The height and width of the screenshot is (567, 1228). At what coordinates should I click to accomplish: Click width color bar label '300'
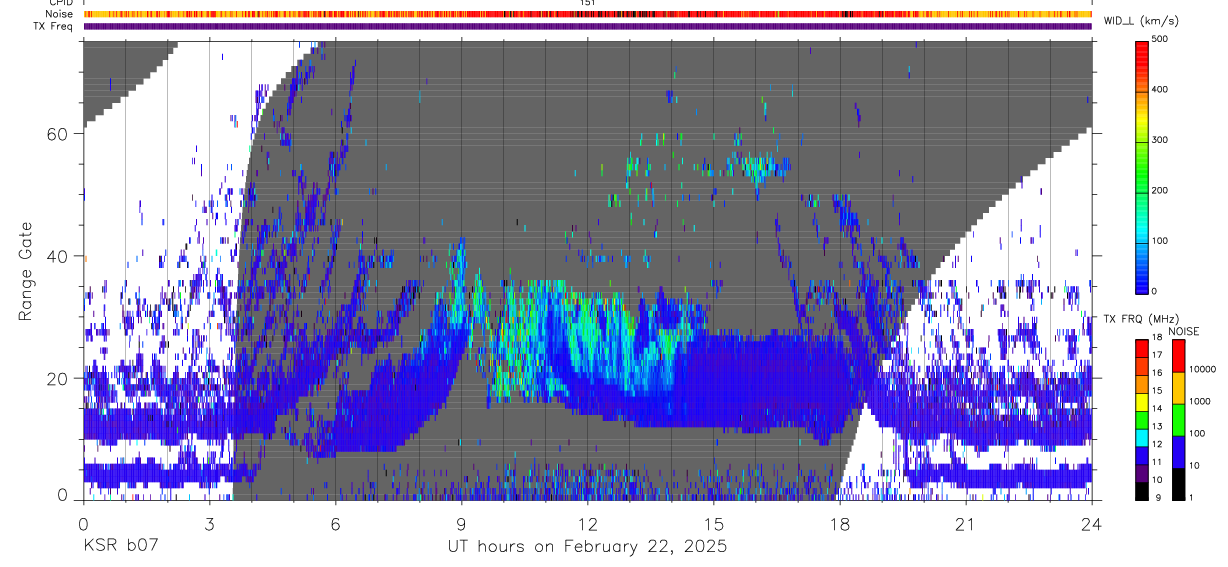1159,141
